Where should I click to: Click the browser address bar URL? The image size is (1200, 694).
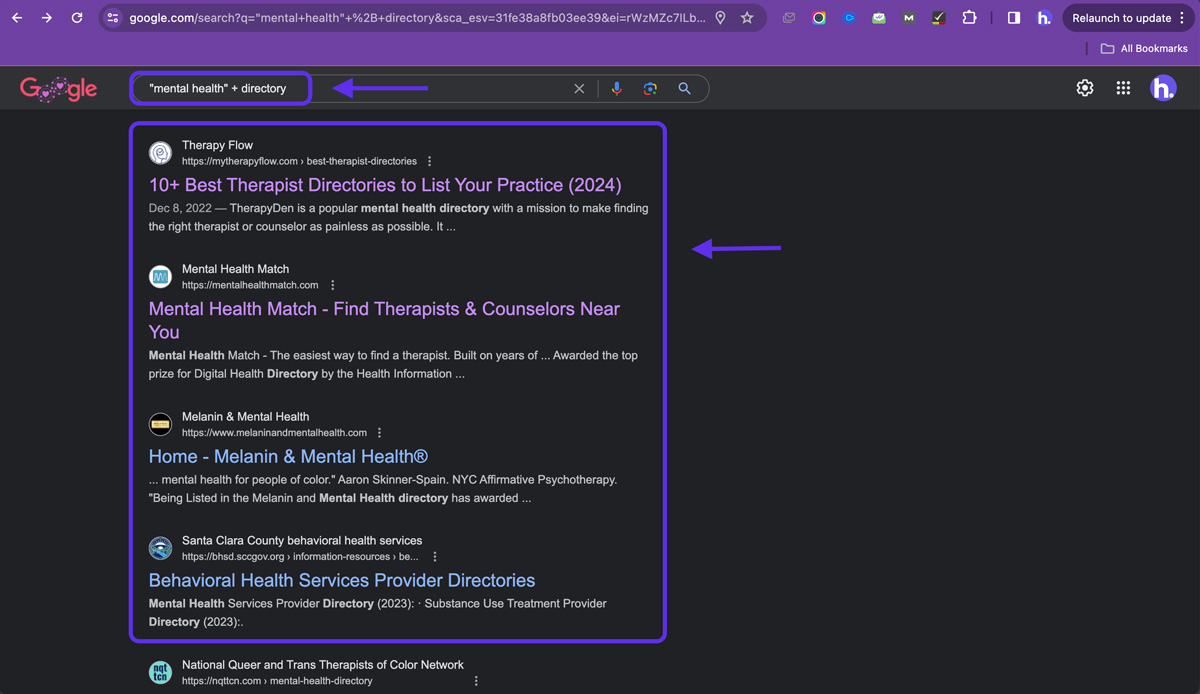pos(417,18)
